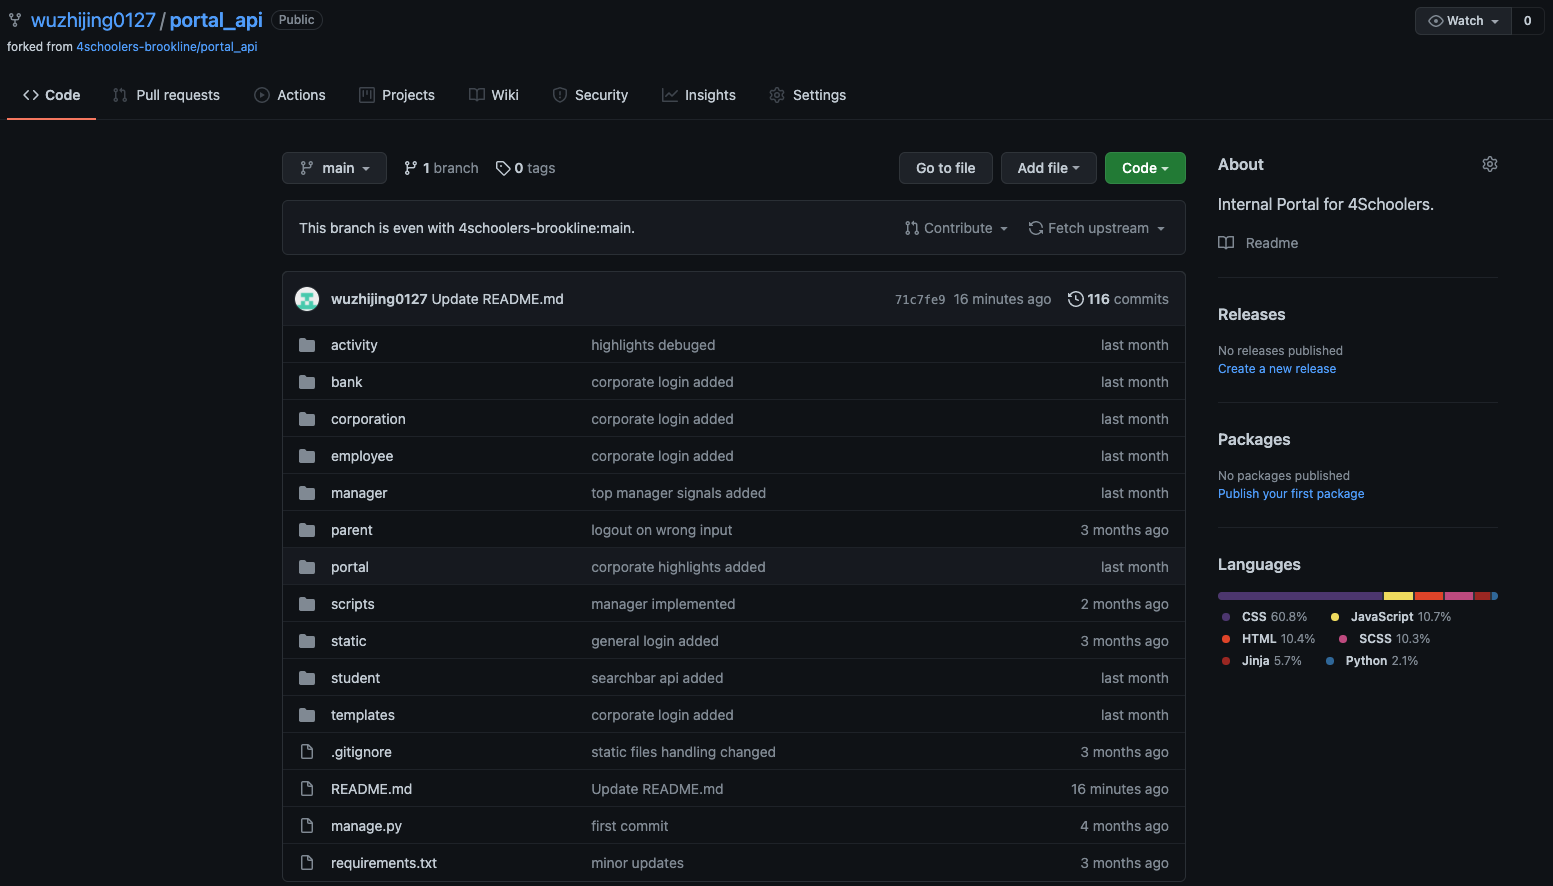Image resolution: width=1553 pixels, height=886 pixels.
Task: Open the Fetch upstream dropdown
Action: point(1097,228)
